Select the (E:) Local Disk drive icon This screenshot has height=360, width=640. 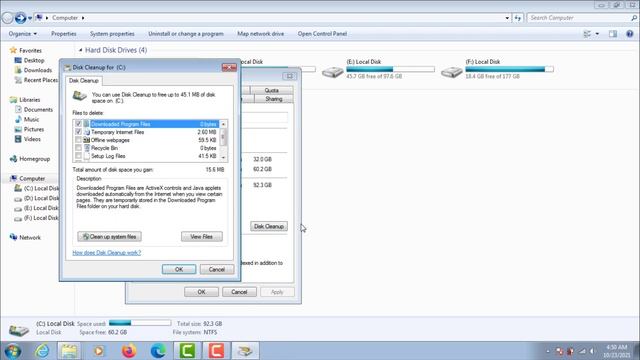click(x=333, y=72)
